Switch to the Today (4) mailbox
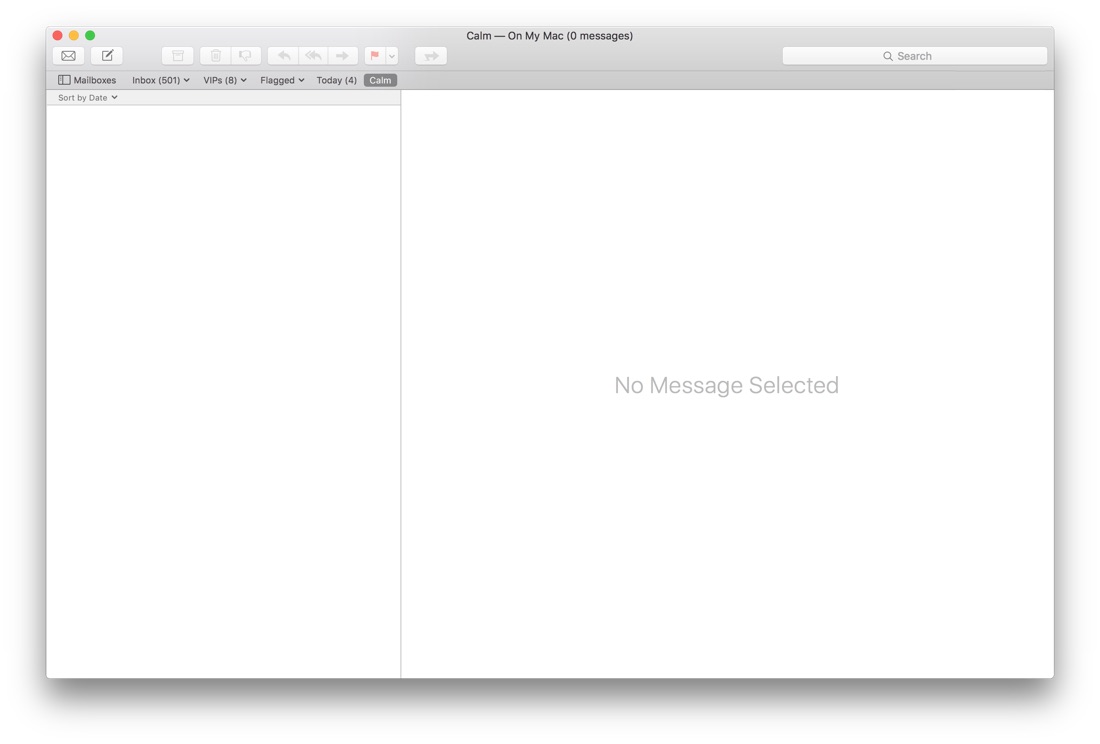The width and height of the screenshot is (1100, 744). 337,80
